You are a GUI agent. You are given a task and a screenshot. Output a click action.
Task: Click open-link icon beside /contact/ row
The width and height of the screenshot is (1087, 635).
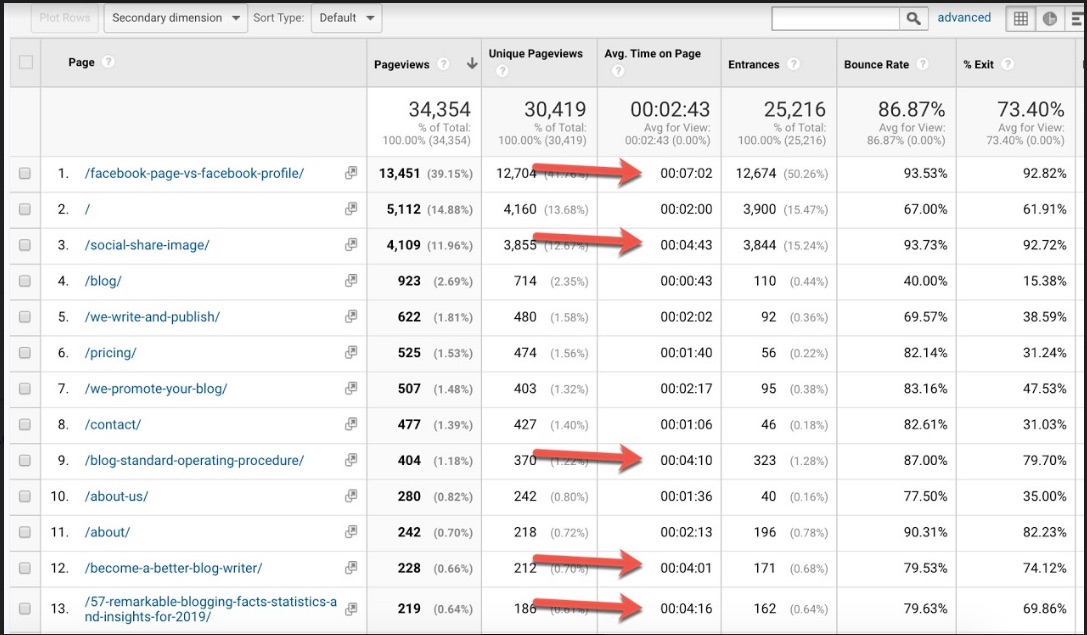351,425
